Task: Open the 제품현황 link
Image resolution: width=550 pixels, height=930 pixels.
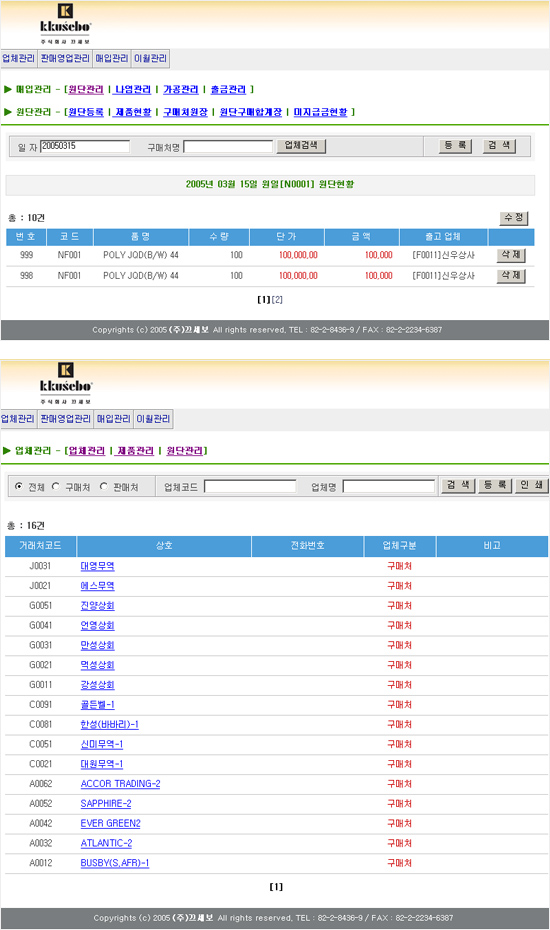Action: coord(133,112)
